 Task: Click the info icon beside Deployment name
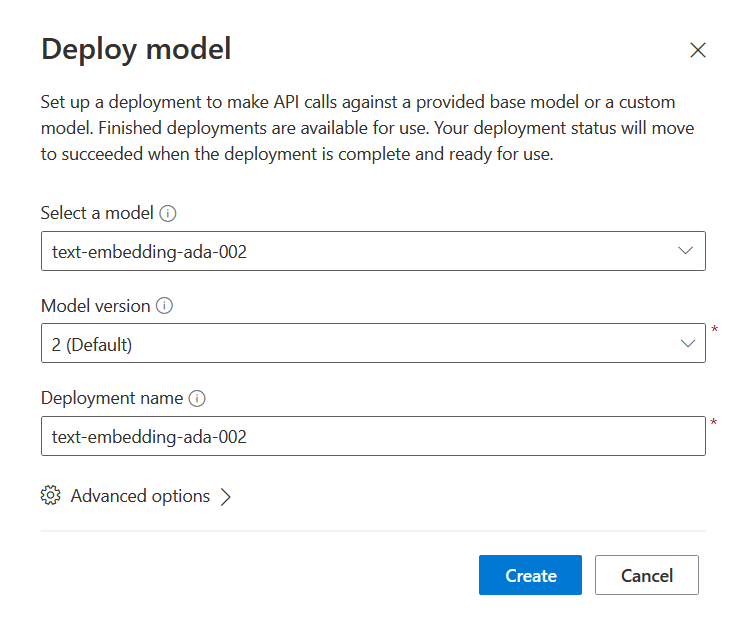click(x=197, y=398)
